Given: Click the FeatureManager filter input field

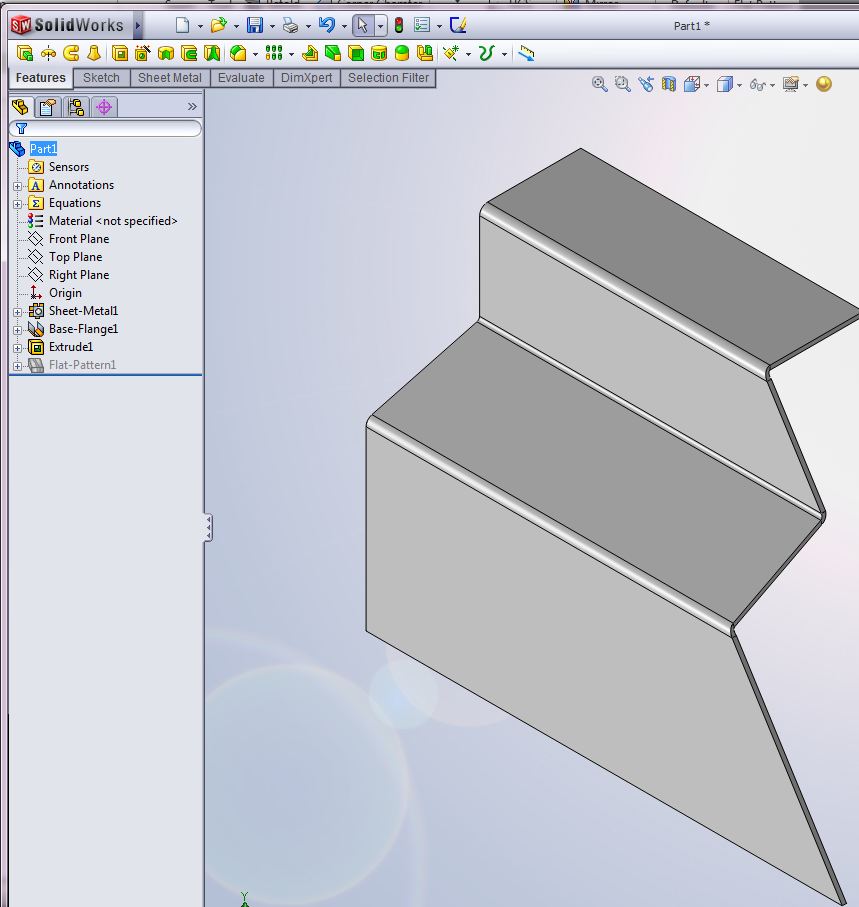Looking at the screenshot, I should tap(105, 128).
